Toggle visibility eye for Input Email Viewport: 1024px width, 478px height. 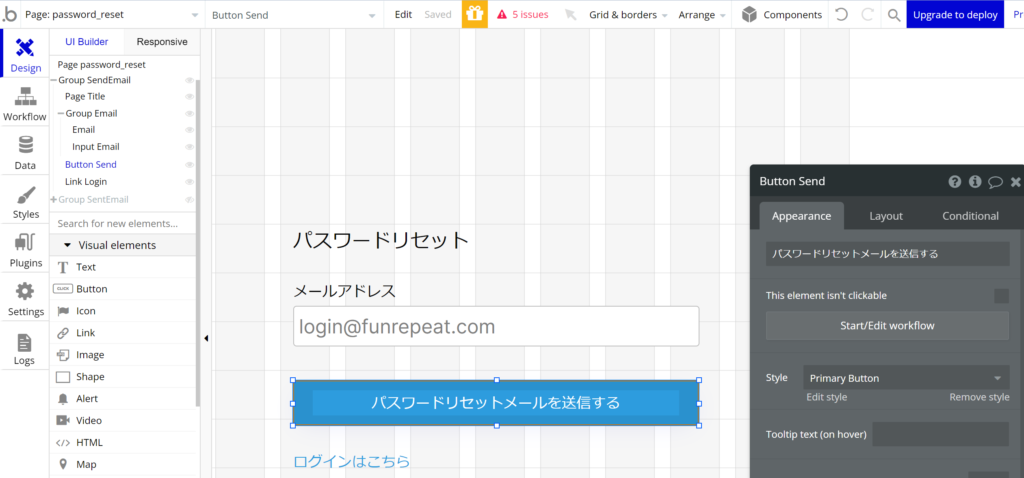(x=189, y=147)
